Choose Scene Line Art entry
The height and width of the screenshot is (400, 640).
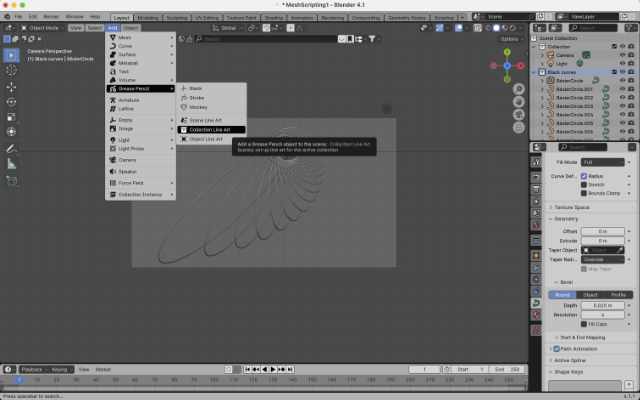(x=211, y=120)
